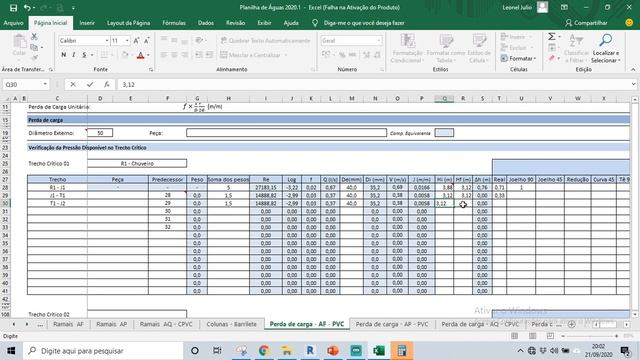Open Windows Start menu

pyautogui.click(x=11, y=351)
